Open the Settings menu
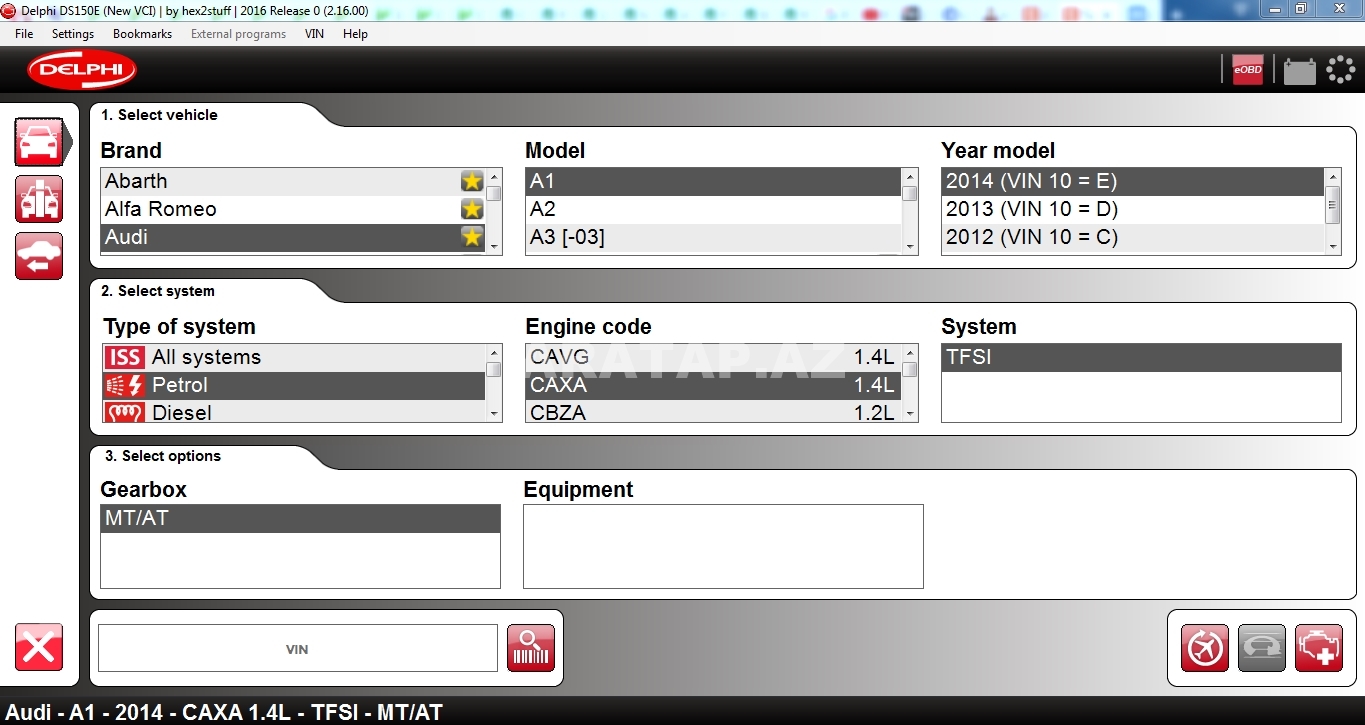 (73, 34)
